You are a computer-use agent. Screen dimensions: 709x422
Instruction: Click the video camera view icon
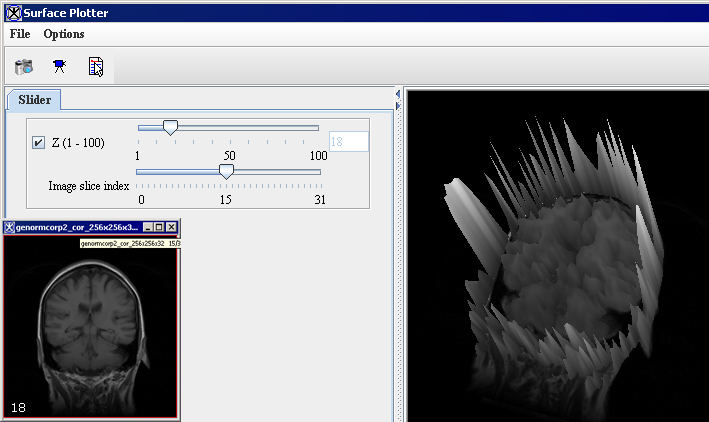[x=60, y=67]
